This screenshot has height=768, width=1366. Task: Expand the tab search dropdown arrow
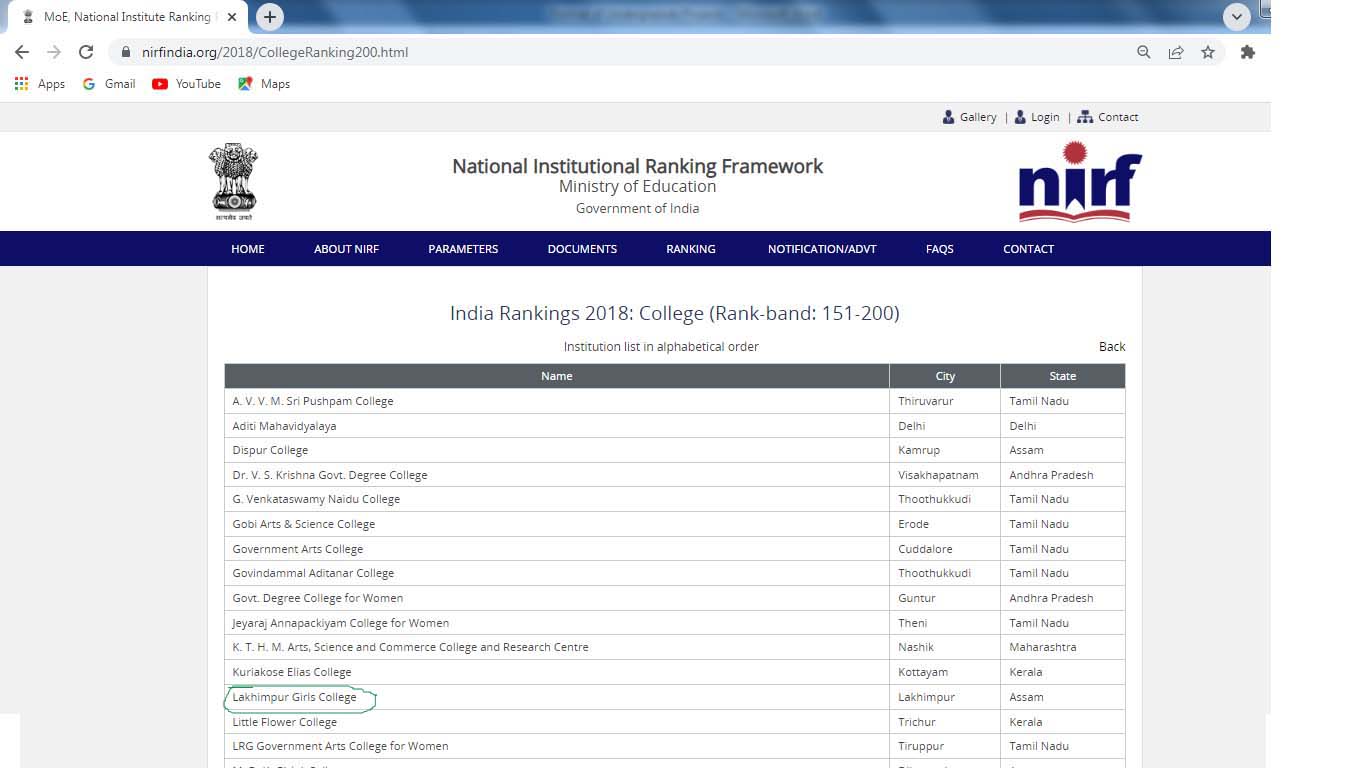pyautogui.click(x=1237, y=17)
